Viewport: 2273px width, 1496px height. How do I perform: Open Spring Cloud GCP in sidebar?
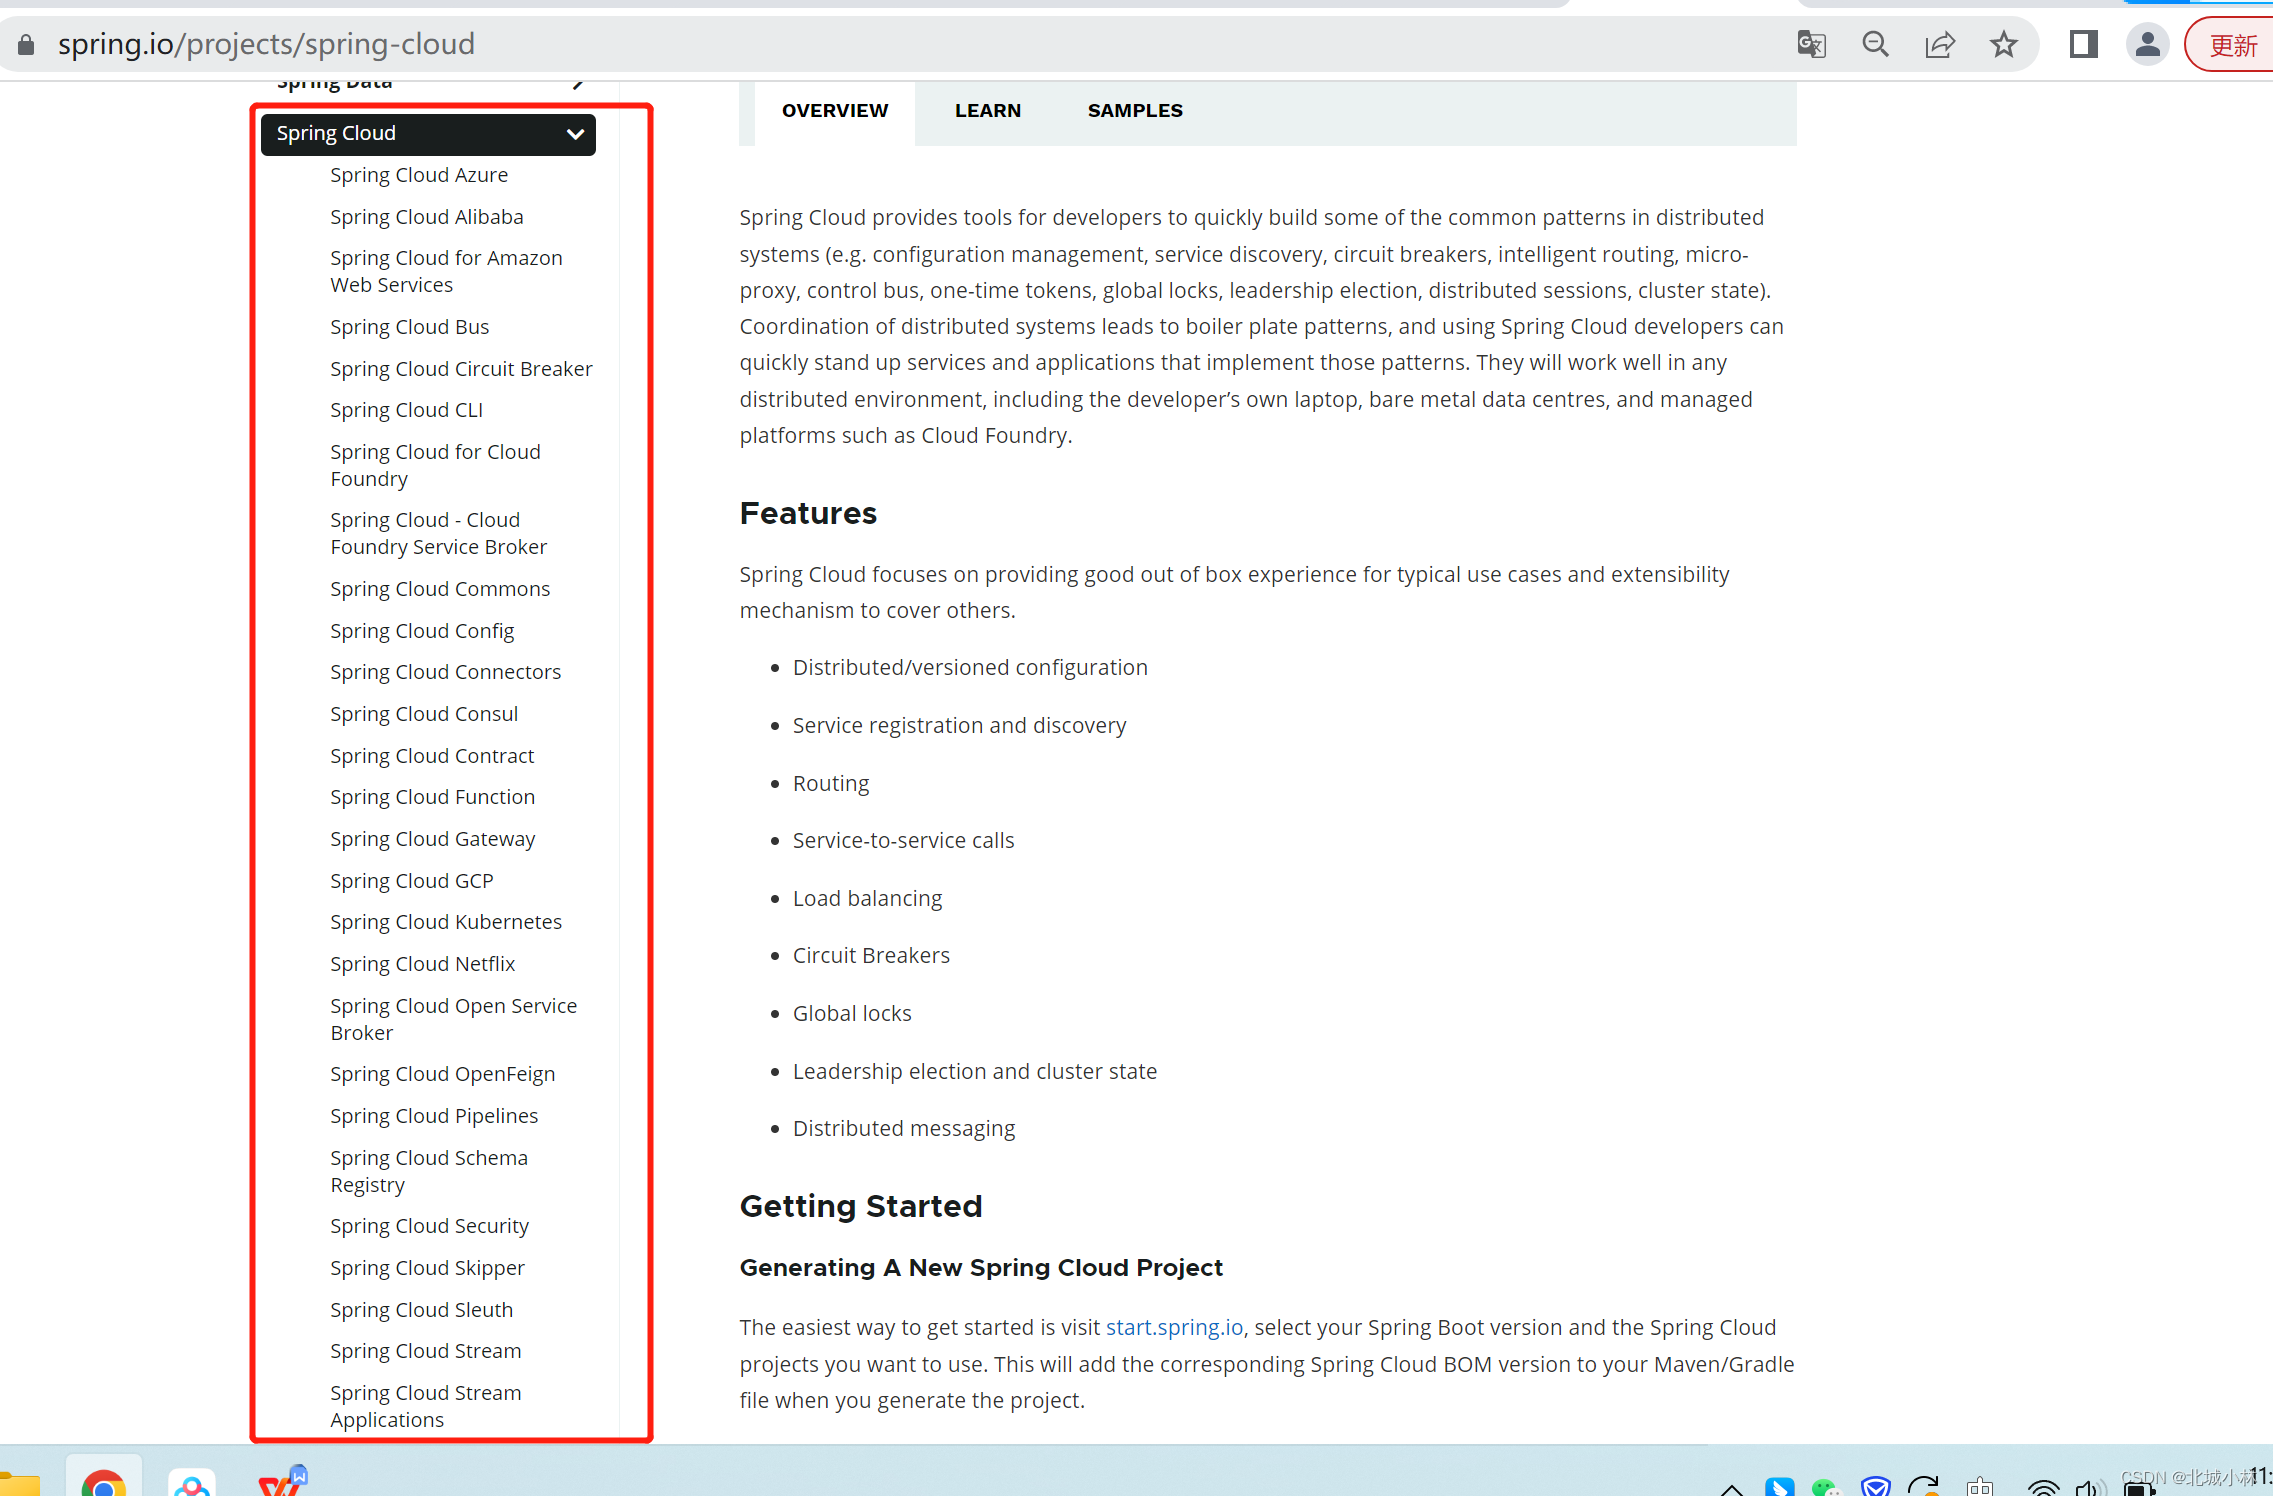(412, 881)
